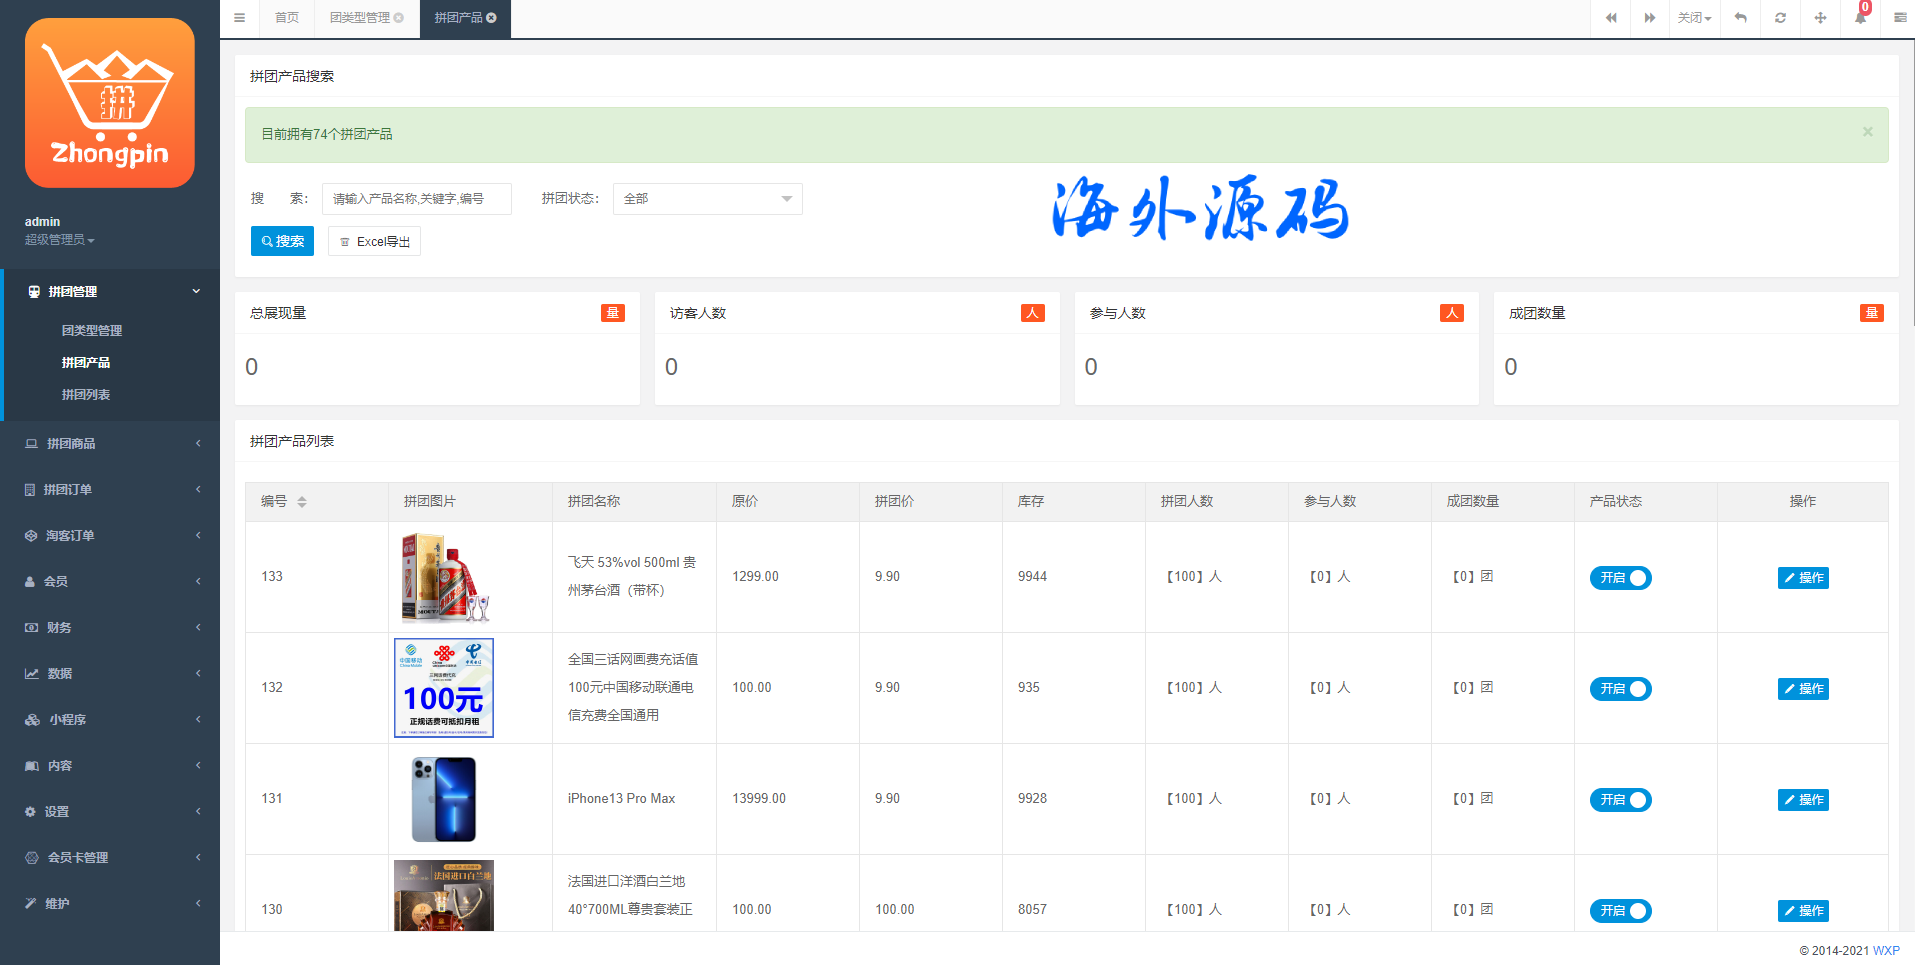Select 拼团列表 in the sidebar

pyautogui.click(x=86, y=395)
